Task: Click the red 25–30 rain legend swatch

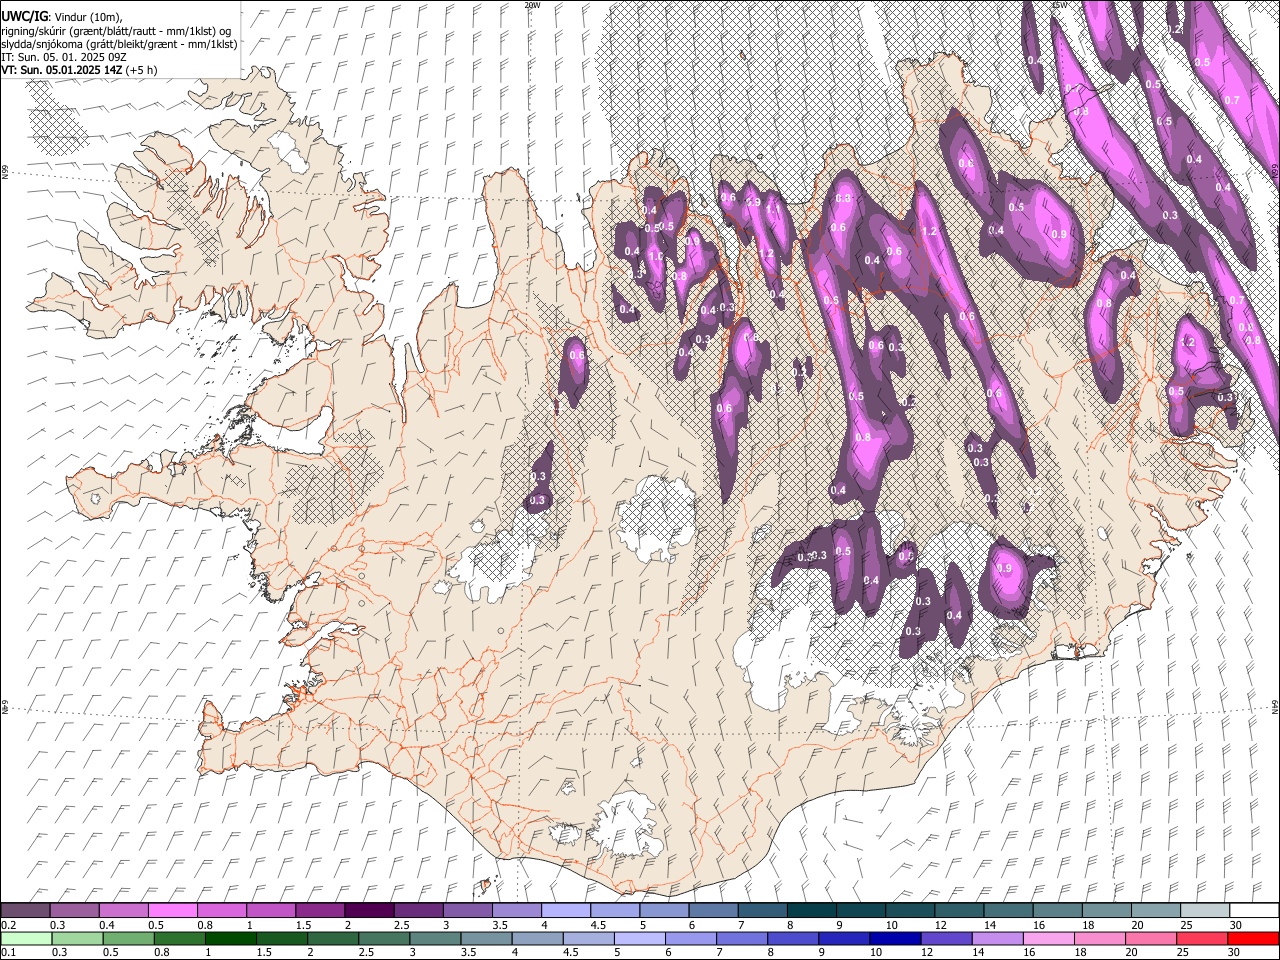Action: coord(1202,938)
